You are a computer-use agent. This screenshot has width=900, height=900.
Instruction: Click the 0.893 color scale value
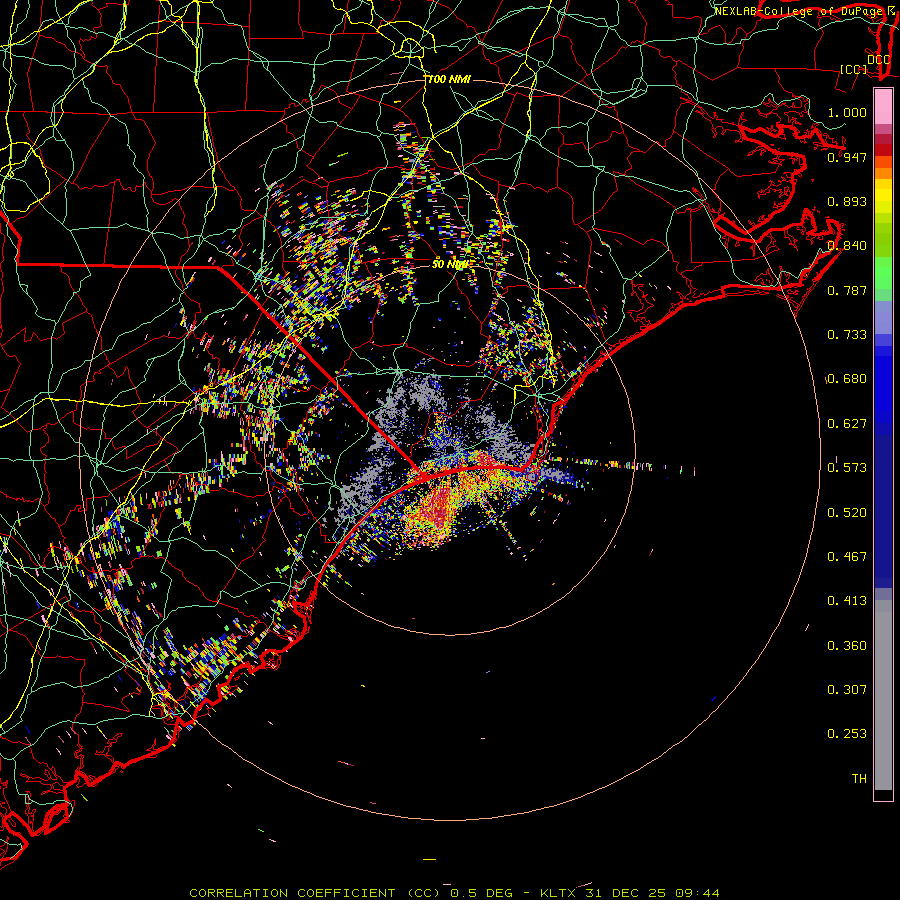(x=847, y=201)
